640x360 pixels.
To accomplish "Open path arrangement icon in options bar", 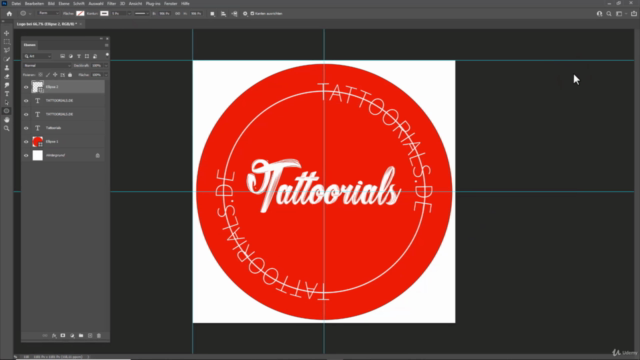I will [x=234, y=13].
